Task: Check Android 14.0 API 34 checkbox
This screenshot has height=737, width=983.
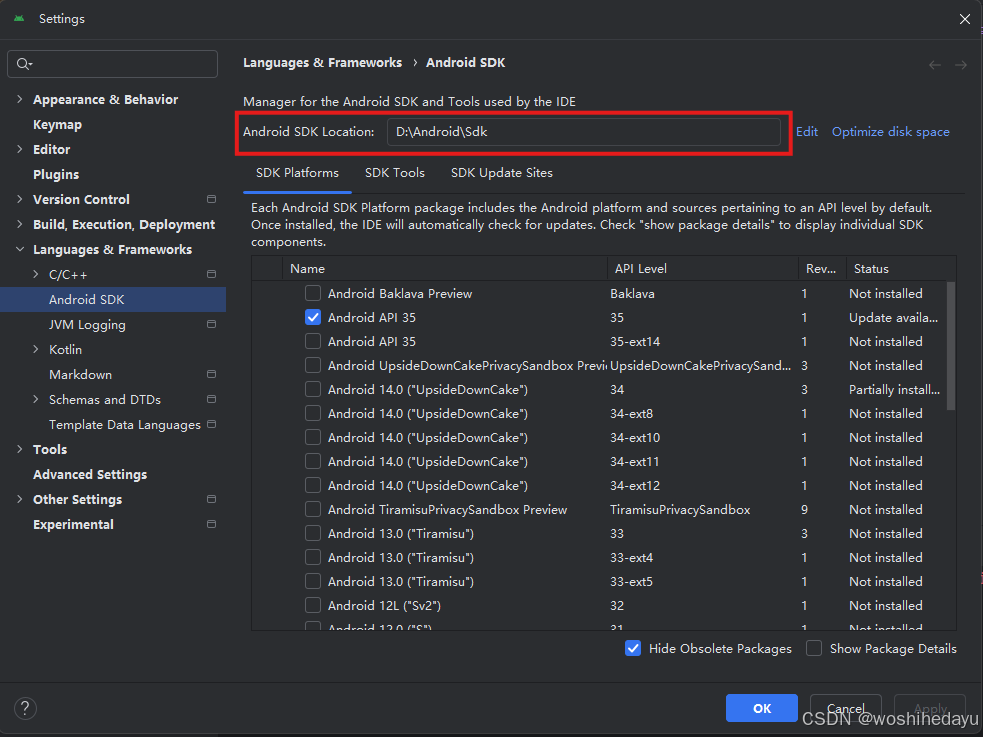Action: click(313, 389)
